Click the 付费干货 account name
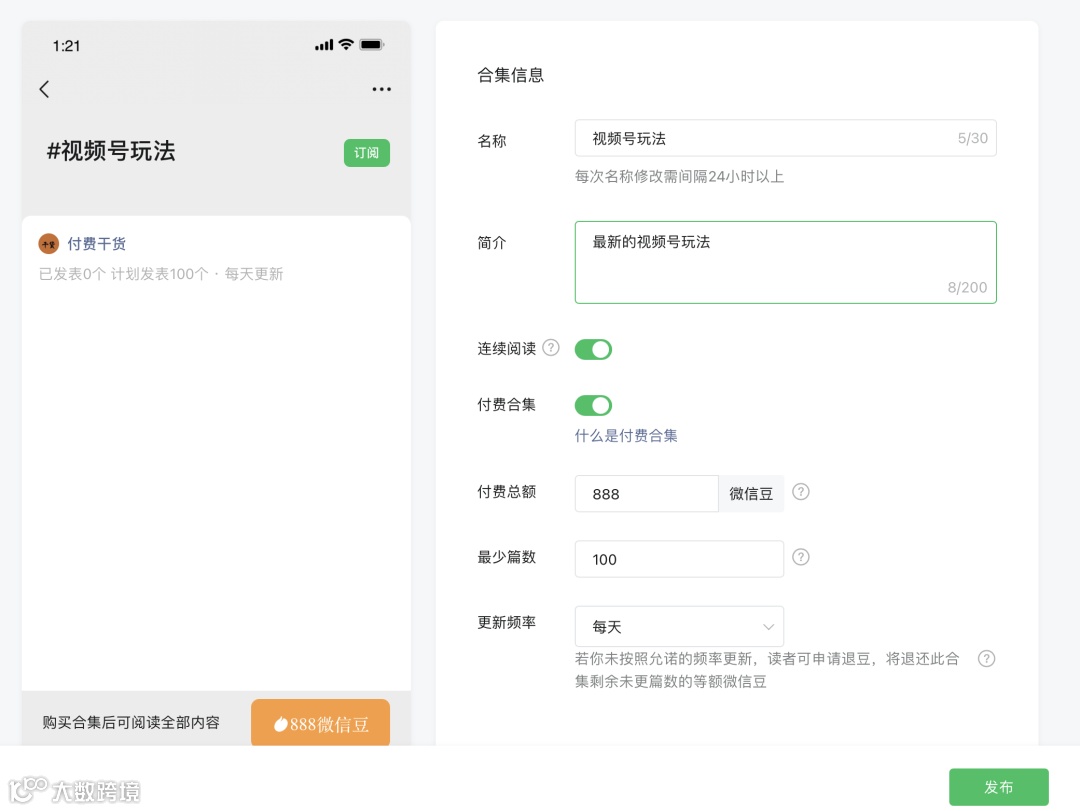Image resolution: width=1080 pixels, height=811 pixels. tap(96, 243)
